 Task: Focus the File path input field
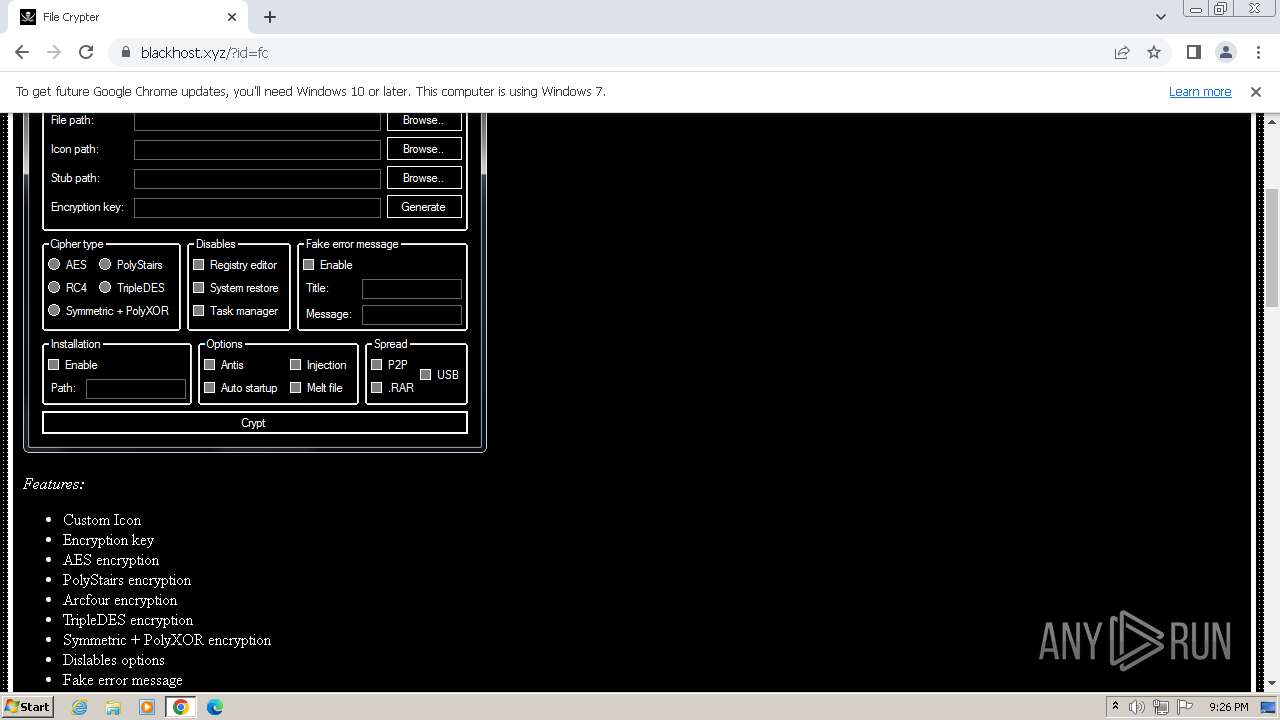pos(257,120)
